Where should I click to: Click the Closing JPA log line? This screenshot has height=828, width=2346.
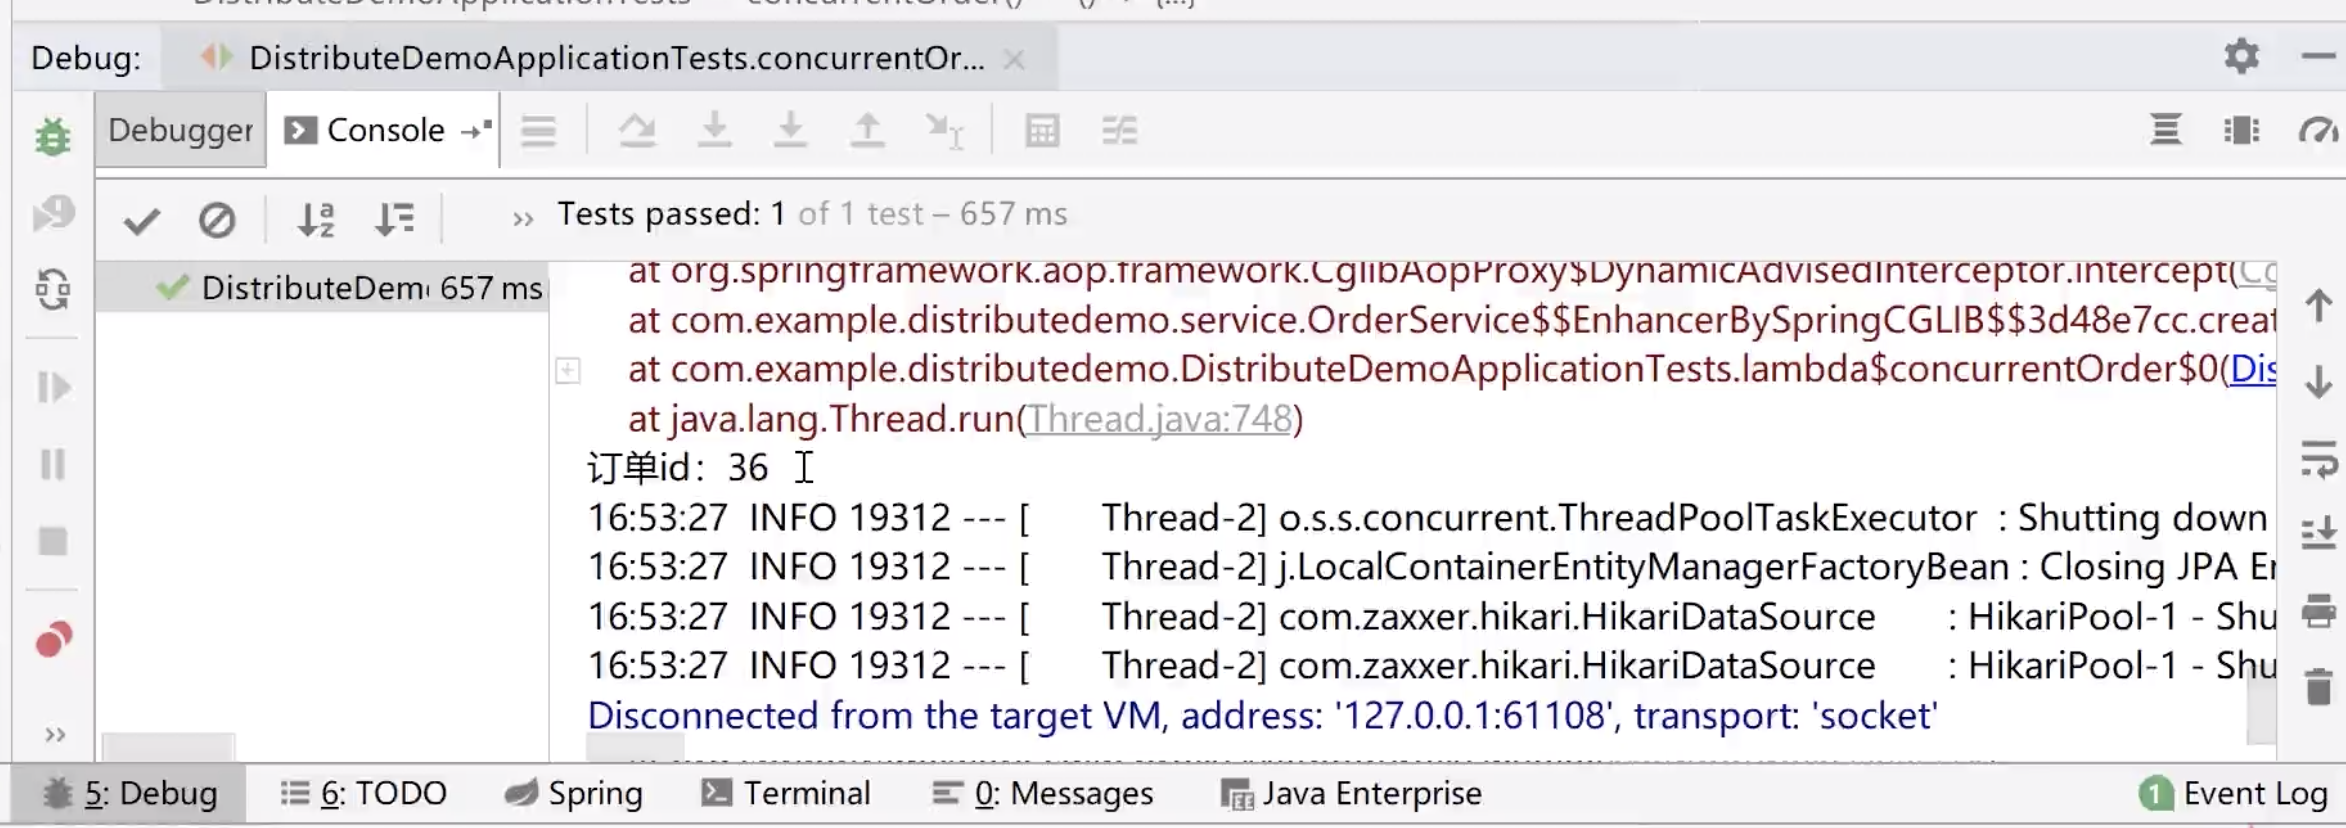click(x=1431, y=567)
